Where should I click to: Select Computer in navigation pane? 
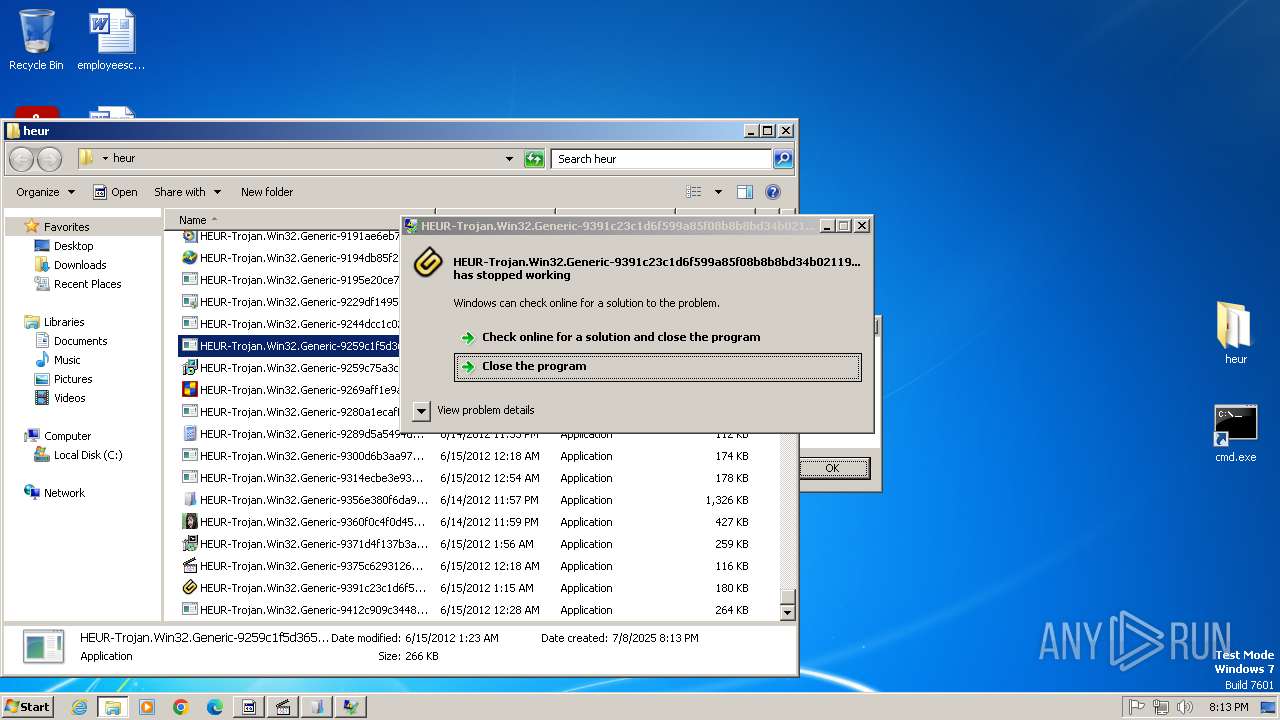pos(67,436)
